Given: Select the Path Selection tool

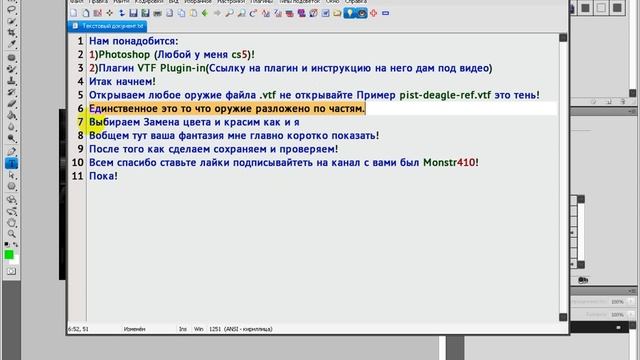Looking at the screenshot, I should [11, 175].
